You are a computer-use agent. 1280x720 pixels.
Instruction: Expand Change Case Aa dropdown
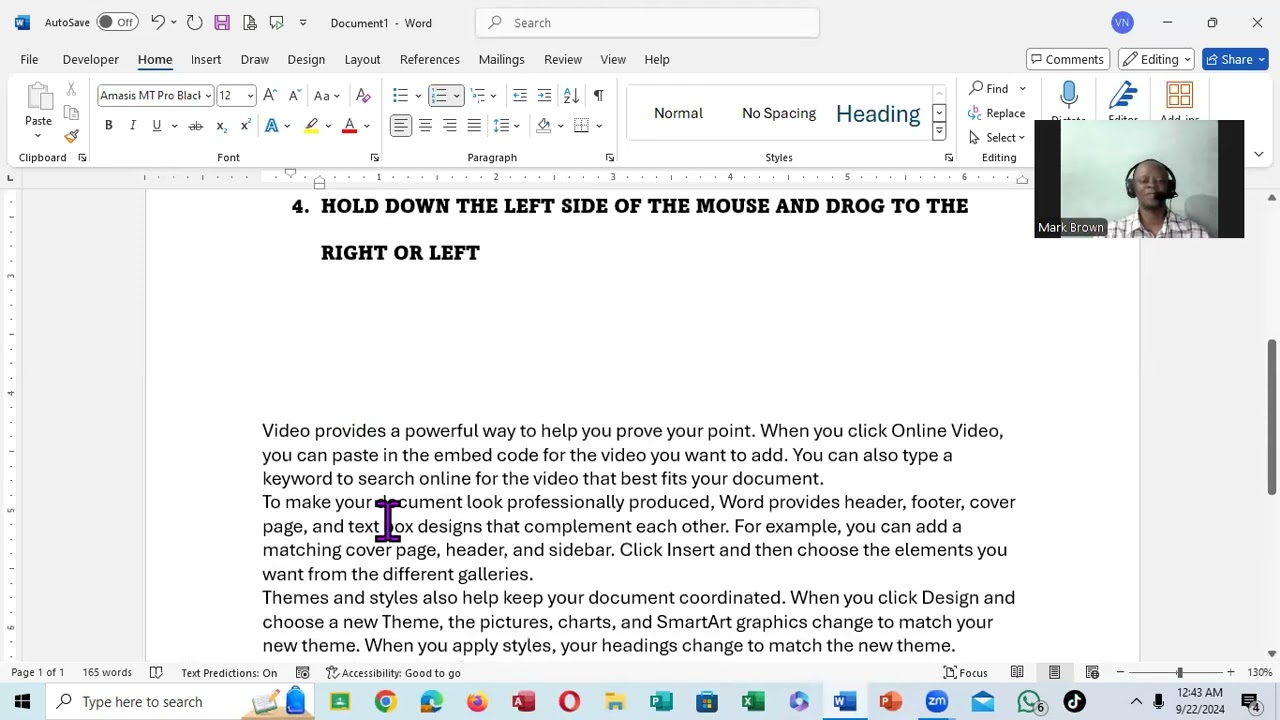(x=327, y=95)
